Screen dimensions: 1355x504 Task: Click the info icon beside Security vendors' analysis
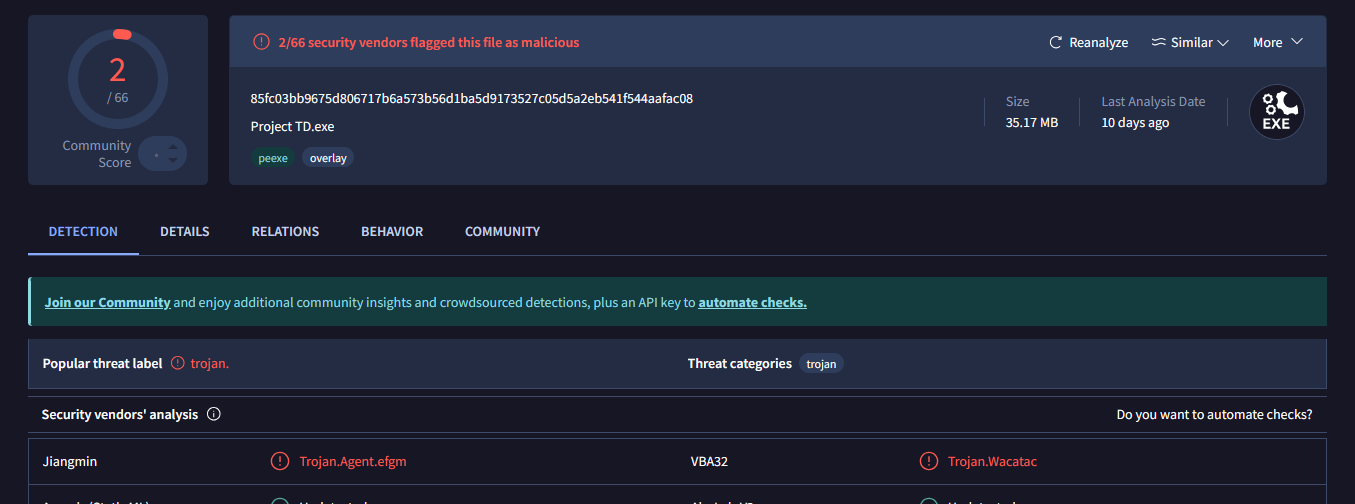click(x=214, y=414)
